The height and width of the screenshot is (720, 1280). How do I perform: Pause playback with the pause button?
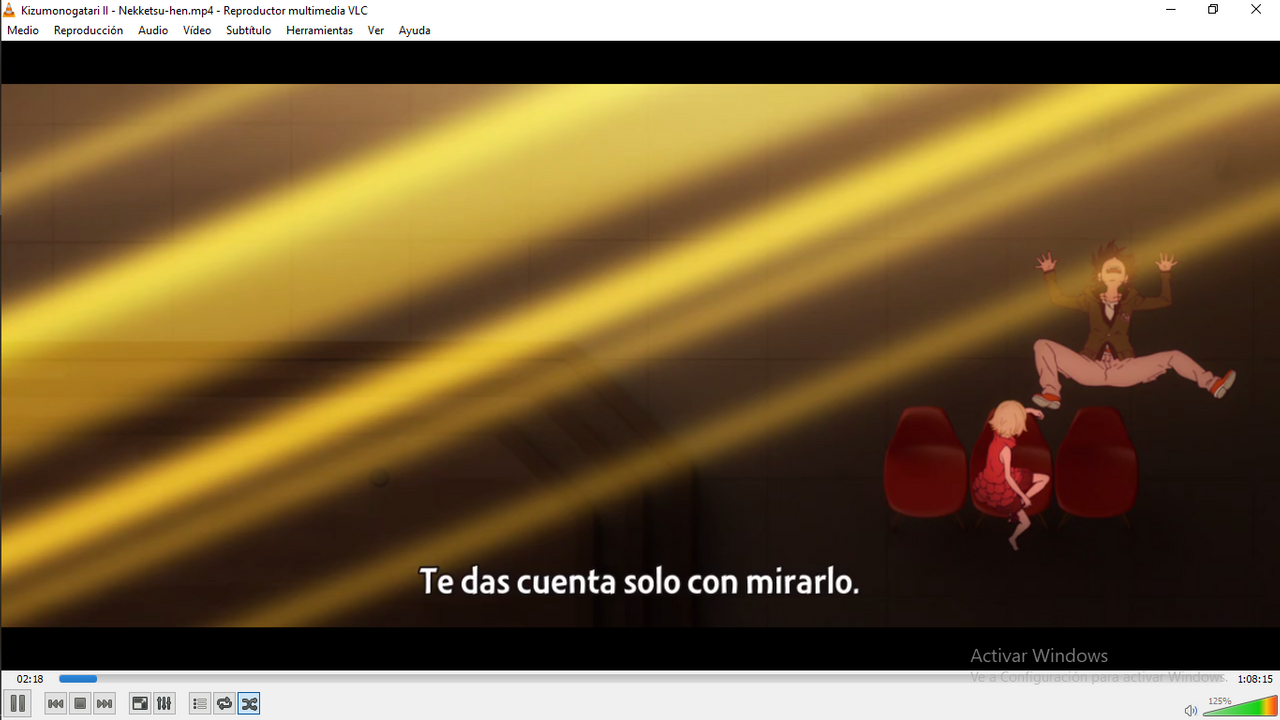[x=17, y=704]
